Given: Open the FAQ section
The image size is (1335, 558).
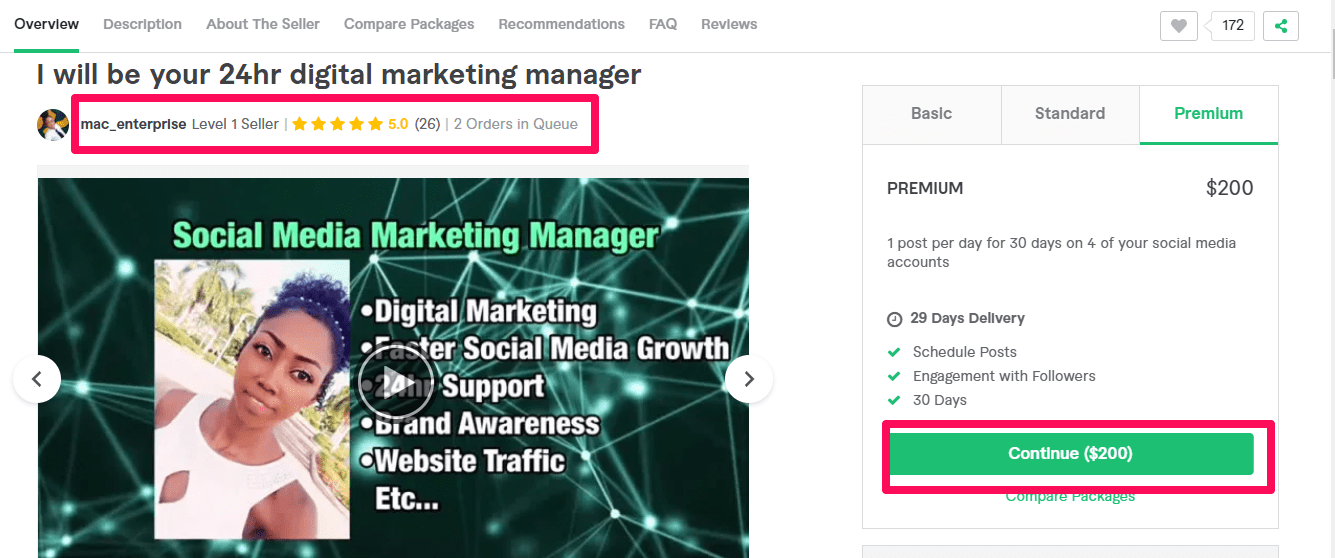Looking at the screenshot, I should point(662,24).
